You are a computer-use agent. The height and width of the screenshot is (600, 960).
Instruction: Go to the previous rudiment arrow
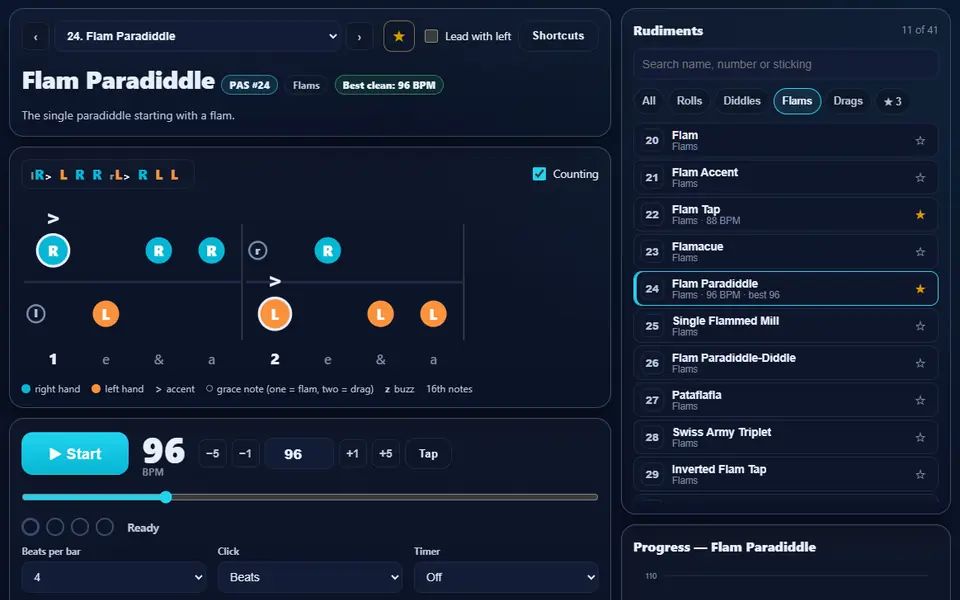(x=36, y=37)
